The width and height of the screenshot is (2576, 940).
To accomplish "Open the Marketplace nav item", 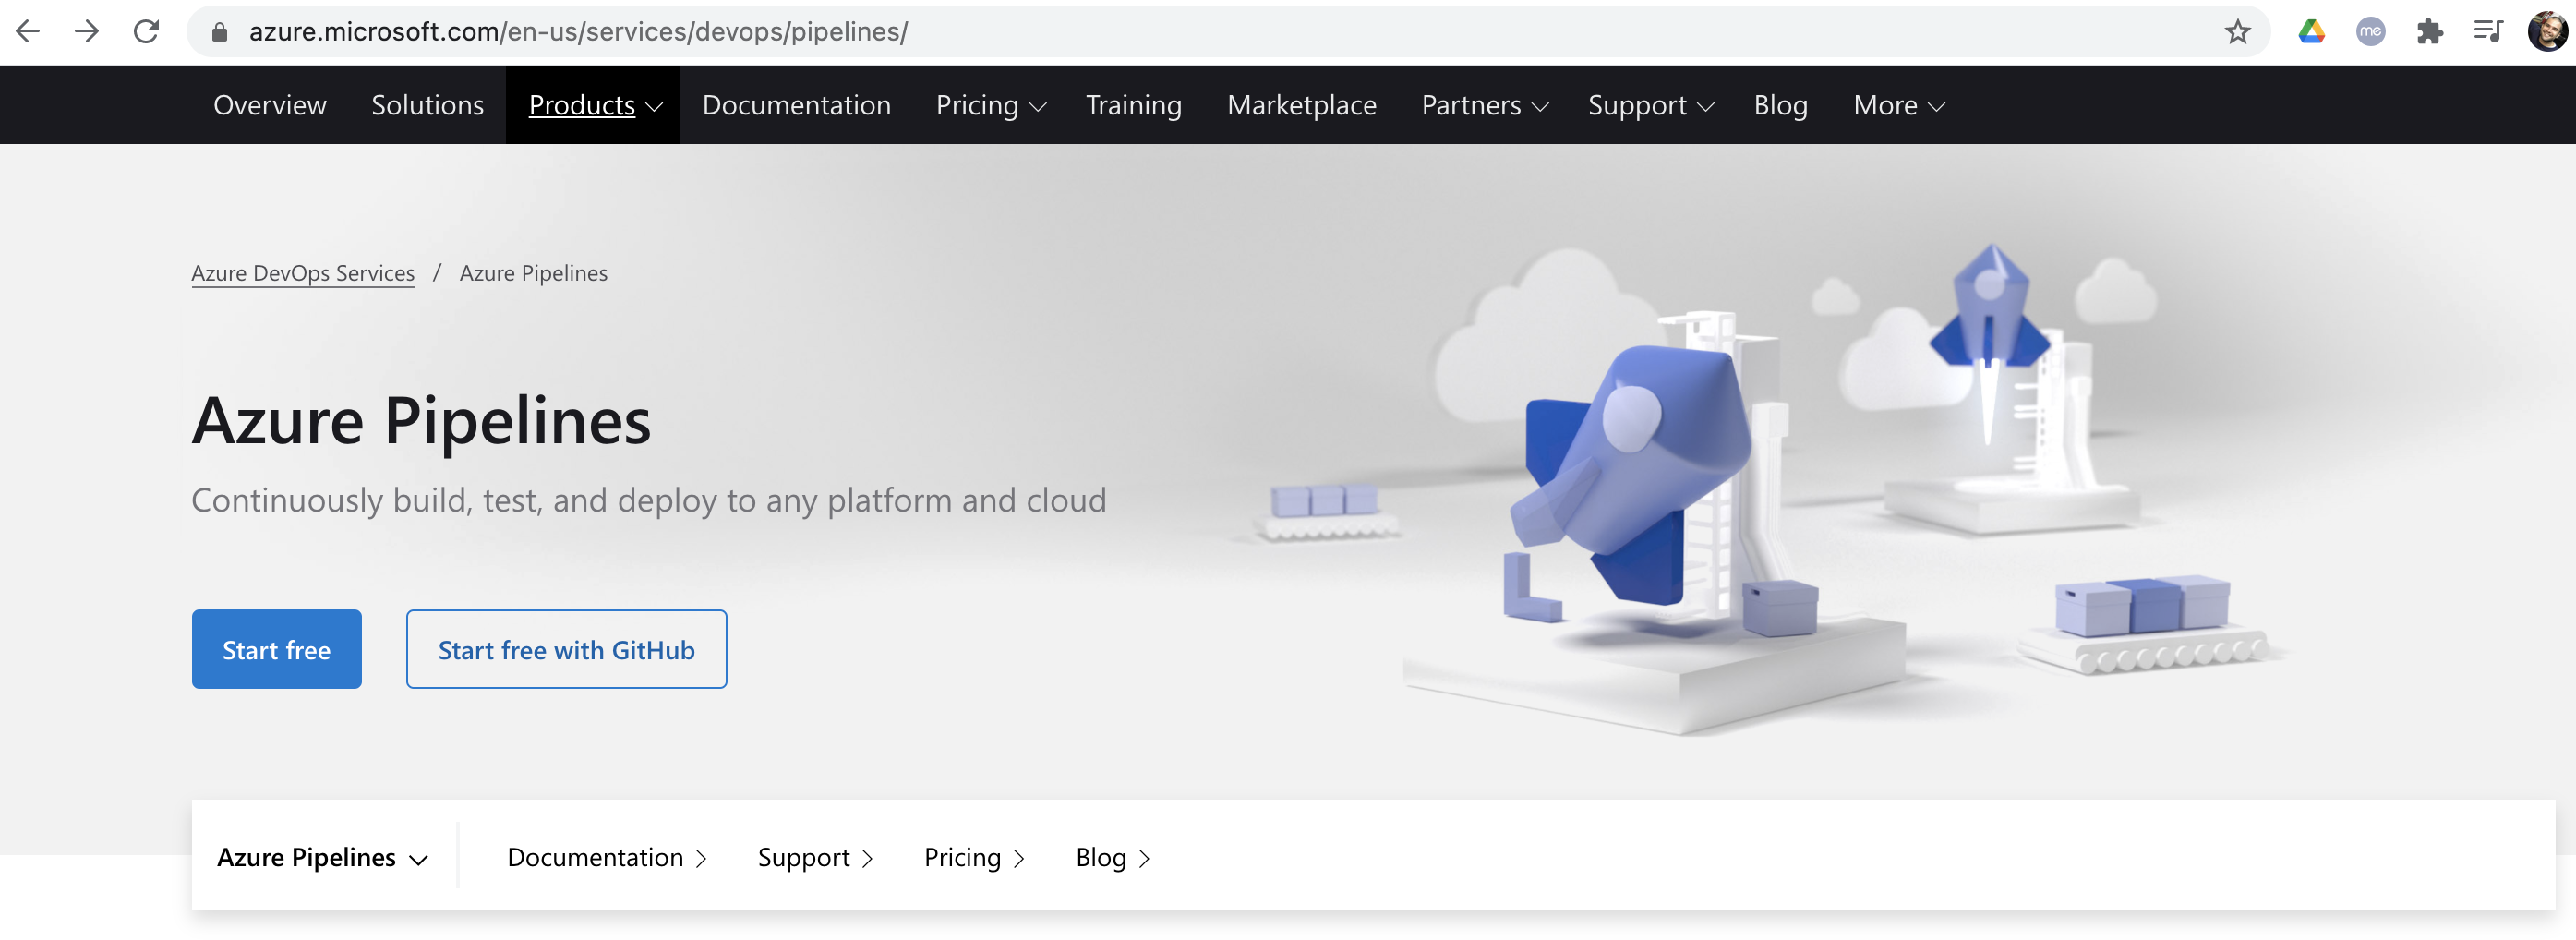I will (1301, 105).
